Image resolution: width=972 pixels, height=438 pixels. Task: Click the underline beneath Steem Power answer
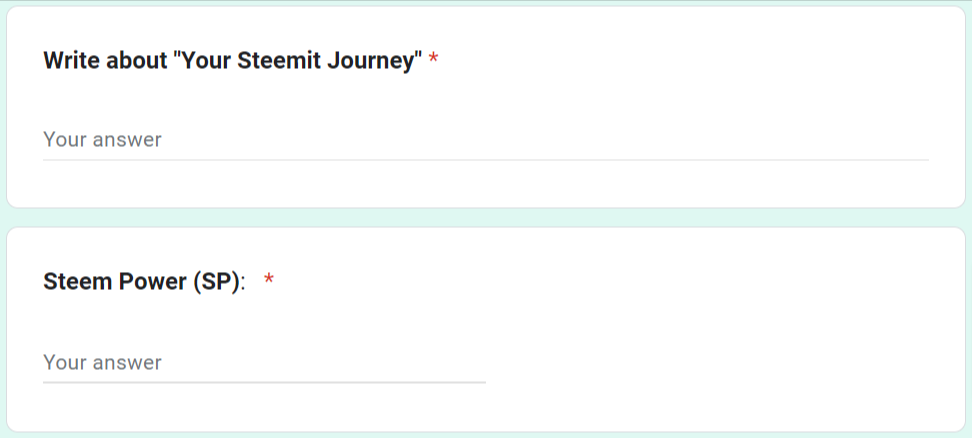tap(264, 382)
